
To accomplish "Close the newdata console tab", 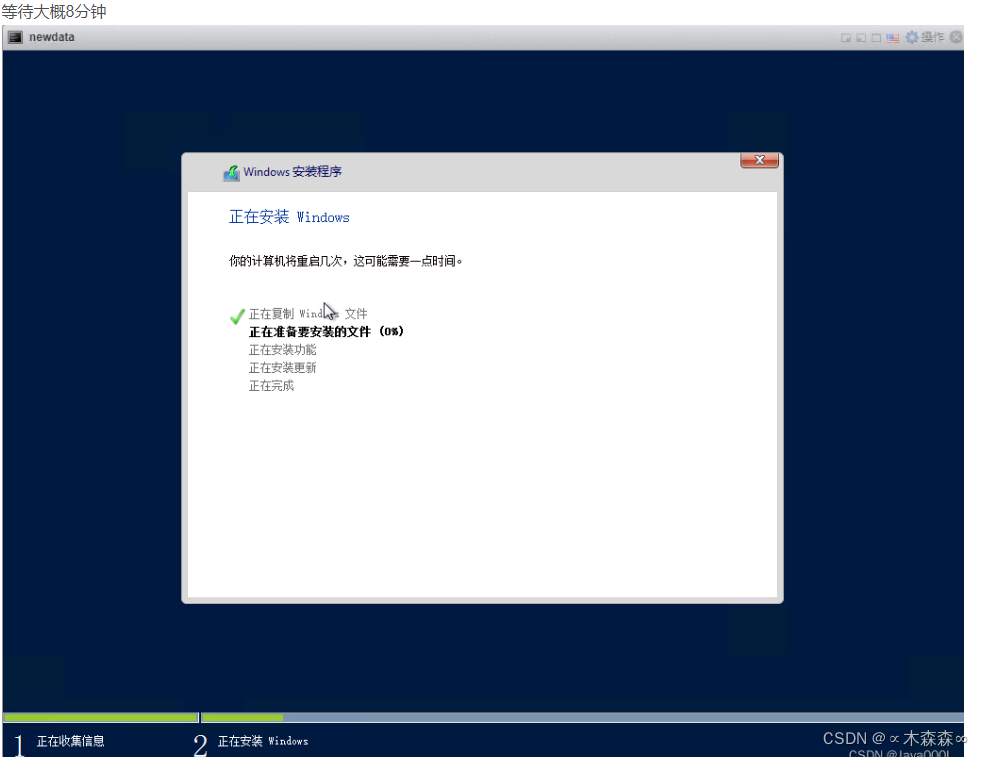I will pyautogui.click(x=955, y=37).
